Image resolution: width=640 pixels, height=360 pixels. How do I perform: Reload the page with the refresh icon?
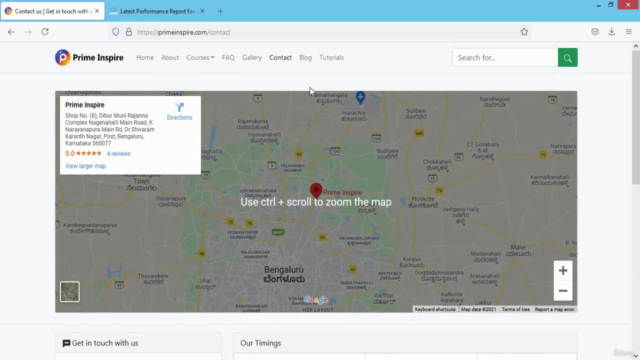[x=45, y=32]
